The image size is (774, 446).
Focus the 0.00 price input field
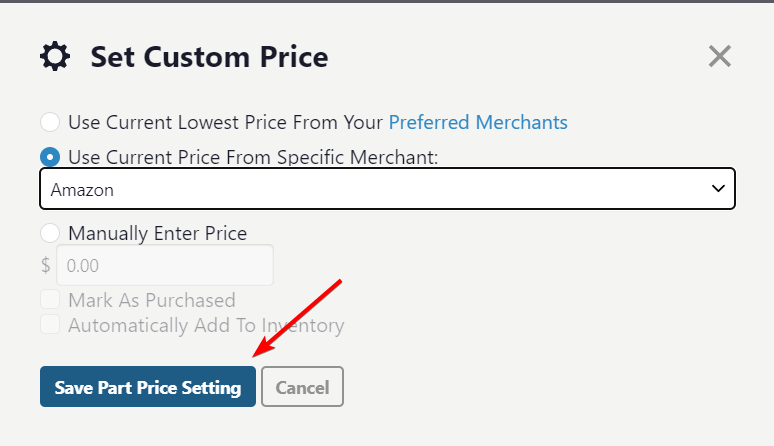click(165, 266)
